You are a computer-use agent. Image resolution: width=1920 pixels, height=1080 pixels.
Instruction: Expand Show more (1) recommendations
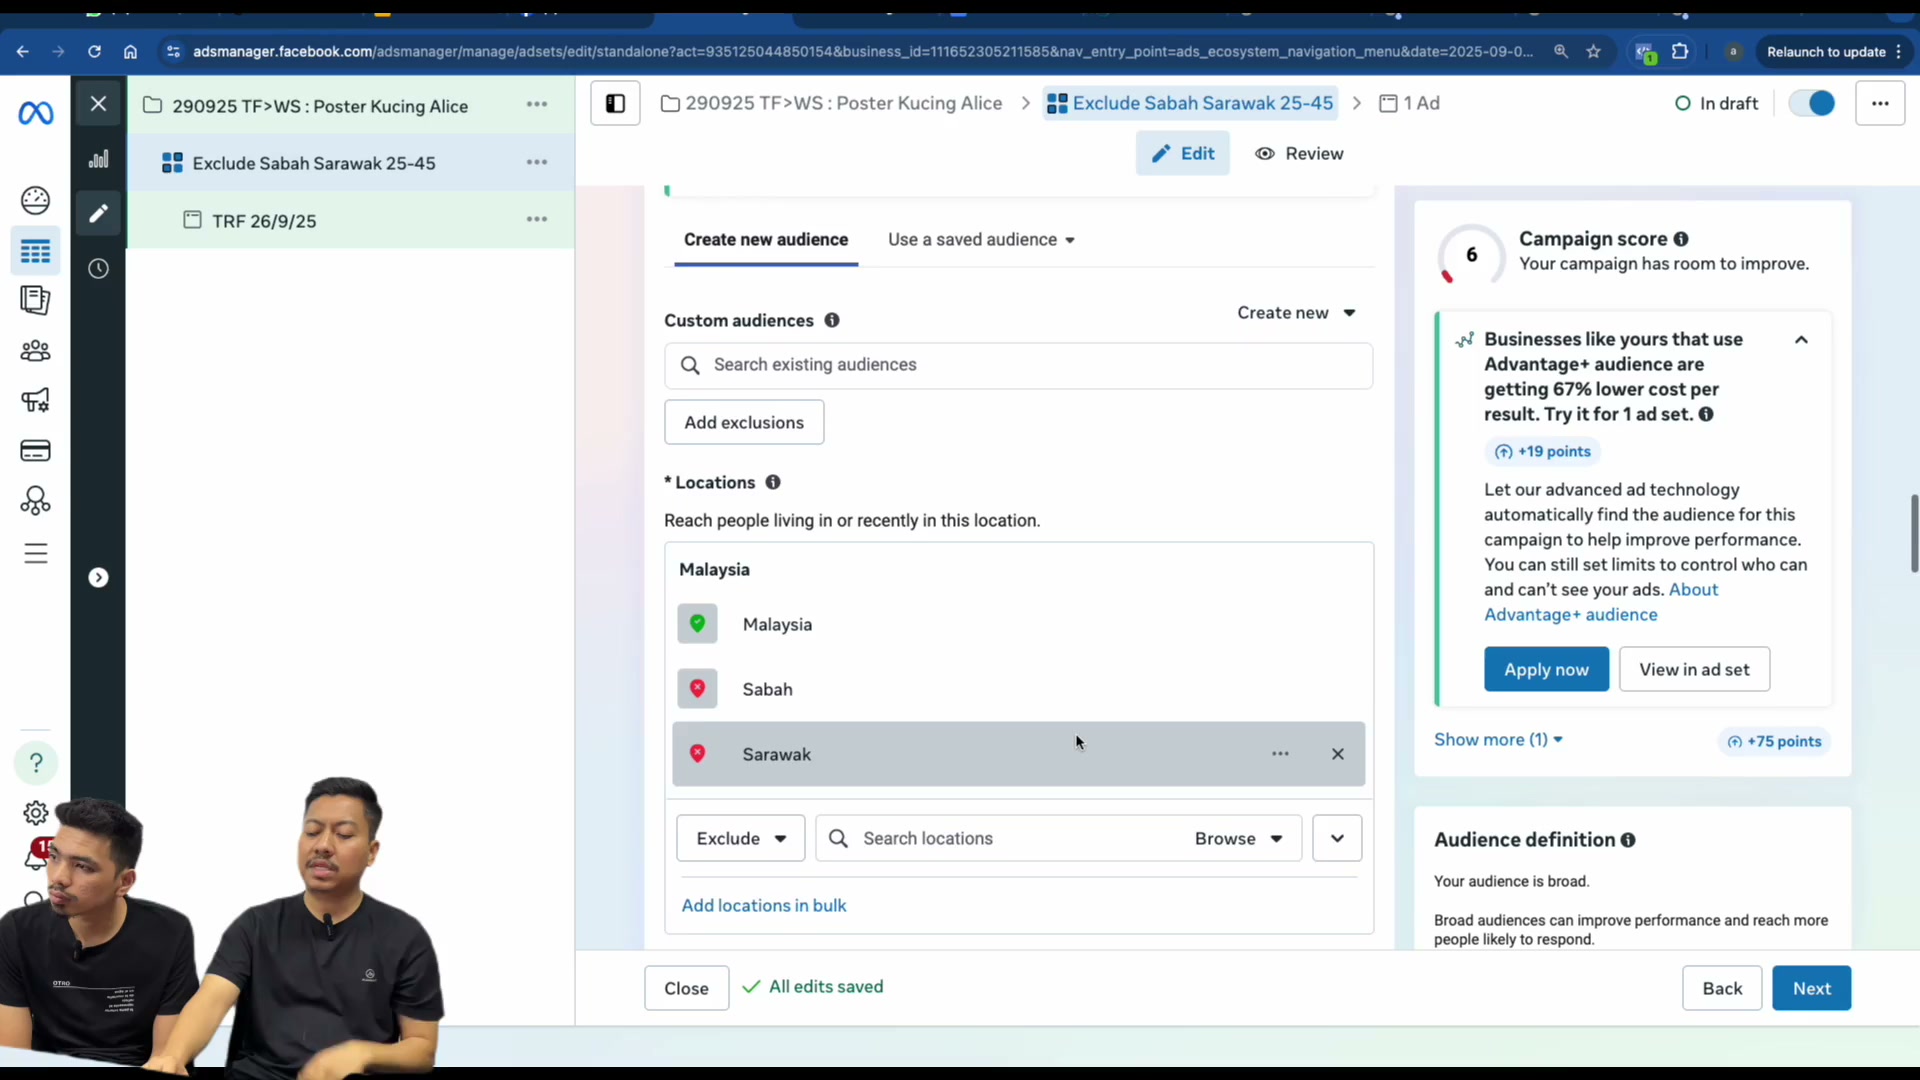click(x=1498, y=740)
